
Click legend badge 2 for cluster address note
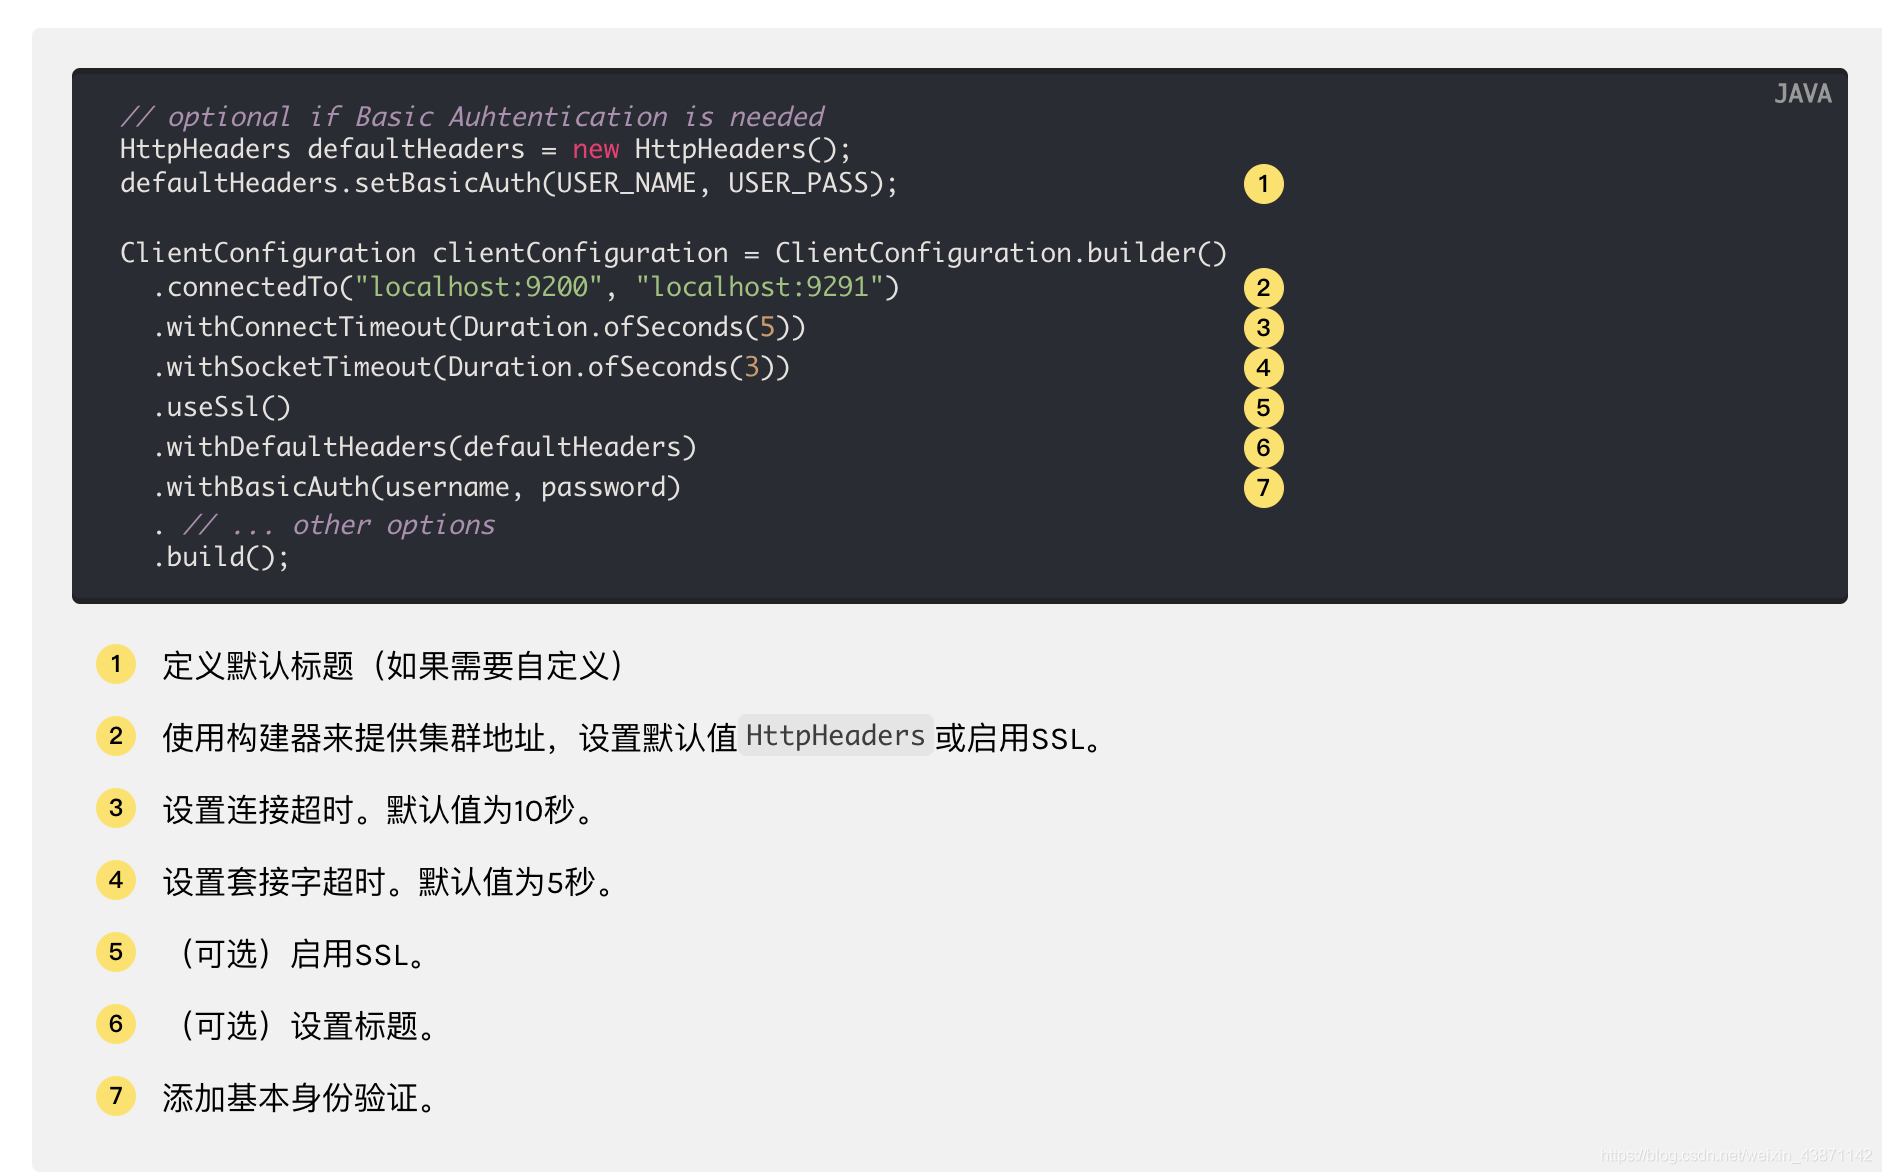(116, 736)
